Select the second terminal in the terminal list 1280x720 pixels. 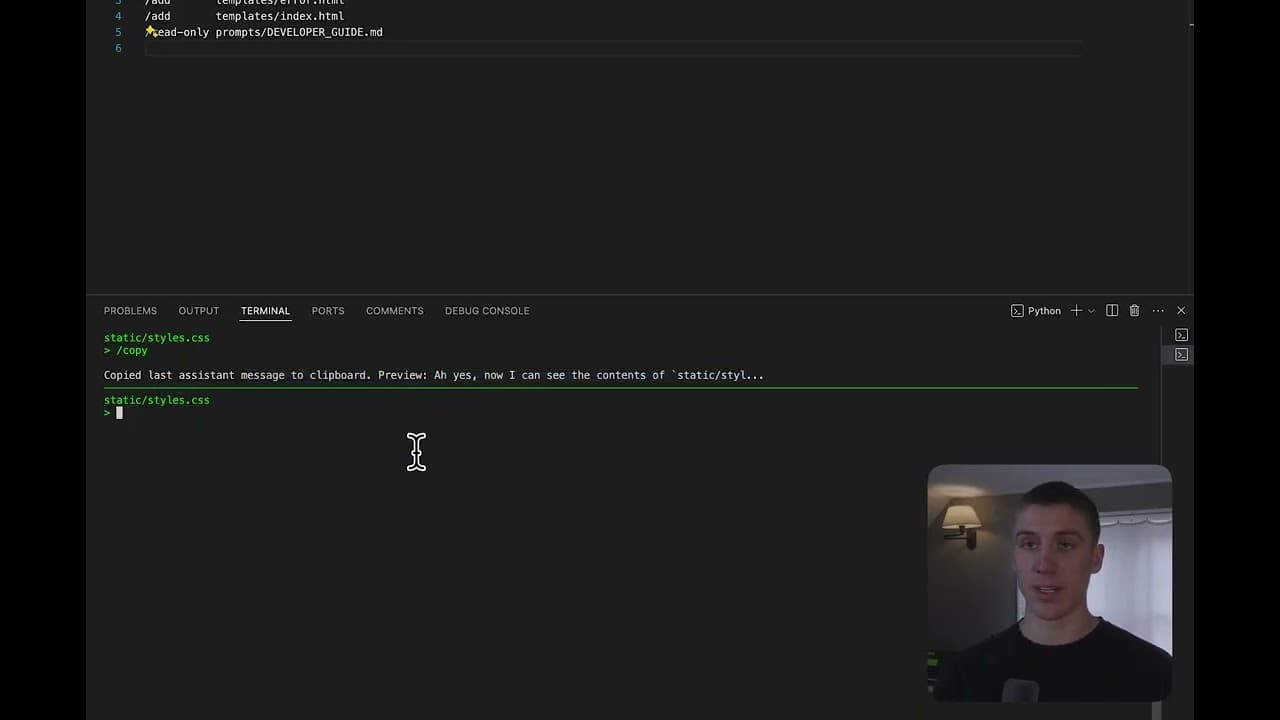pyautogui.click(x=1181, y=354)
